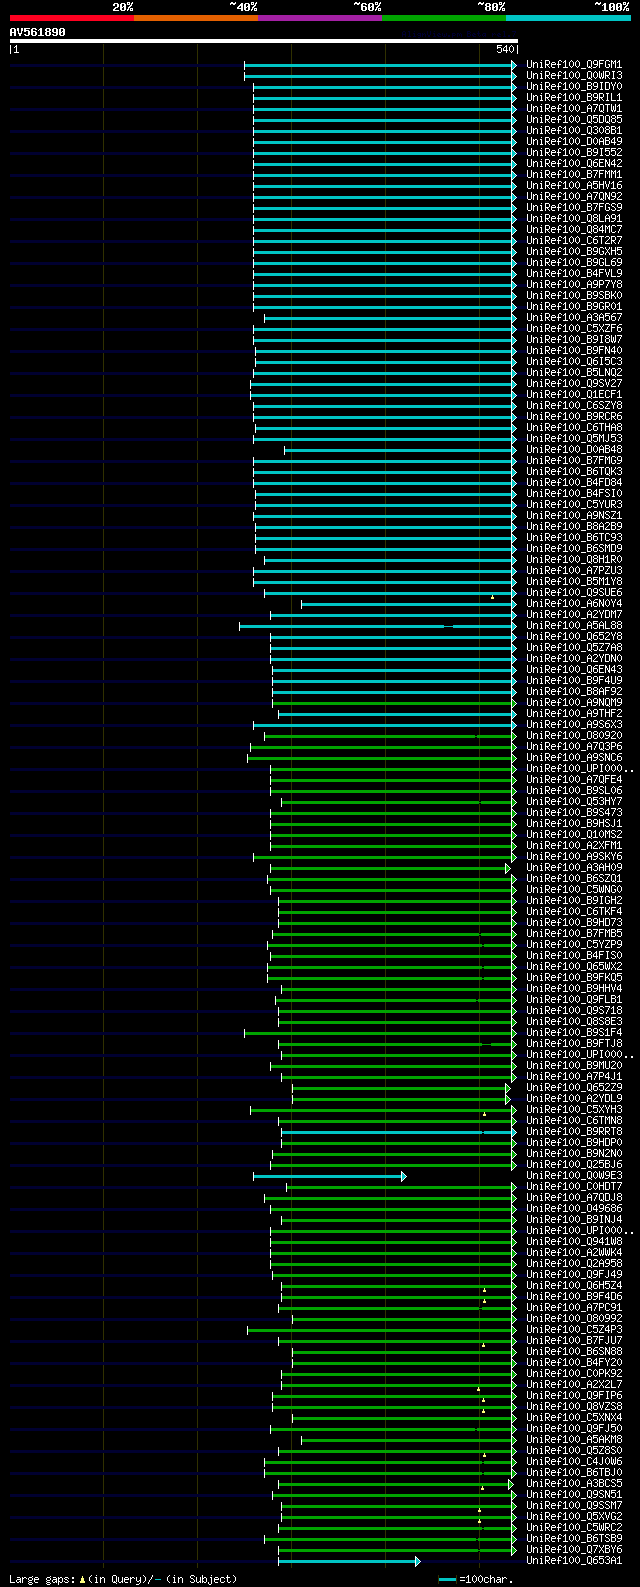Select label UniRef100_B9S1F4

tap(574, 1033)
